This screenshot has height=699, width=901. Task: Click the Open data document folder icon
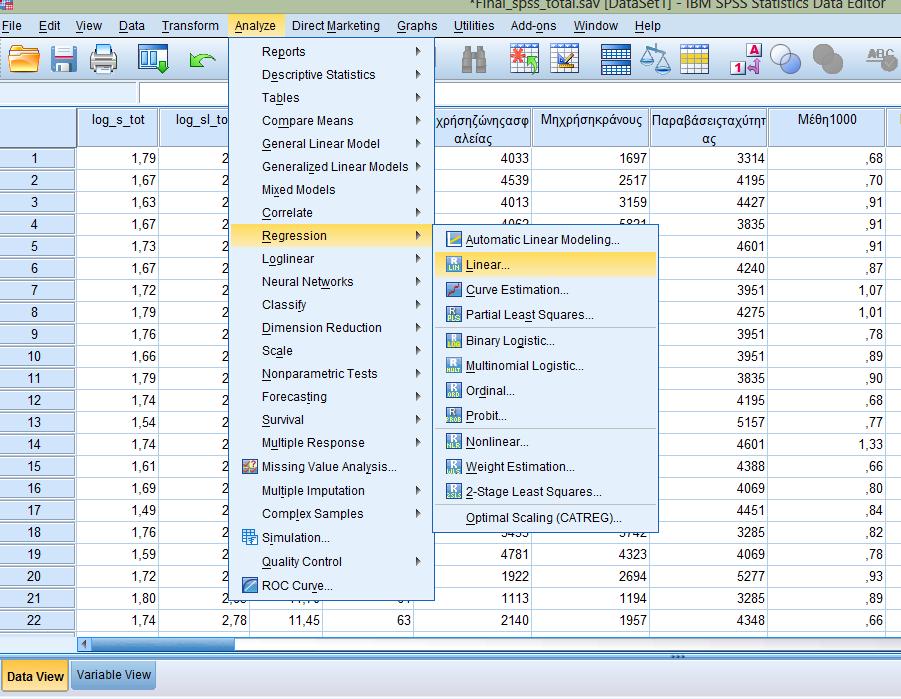[x=24, y=59]
